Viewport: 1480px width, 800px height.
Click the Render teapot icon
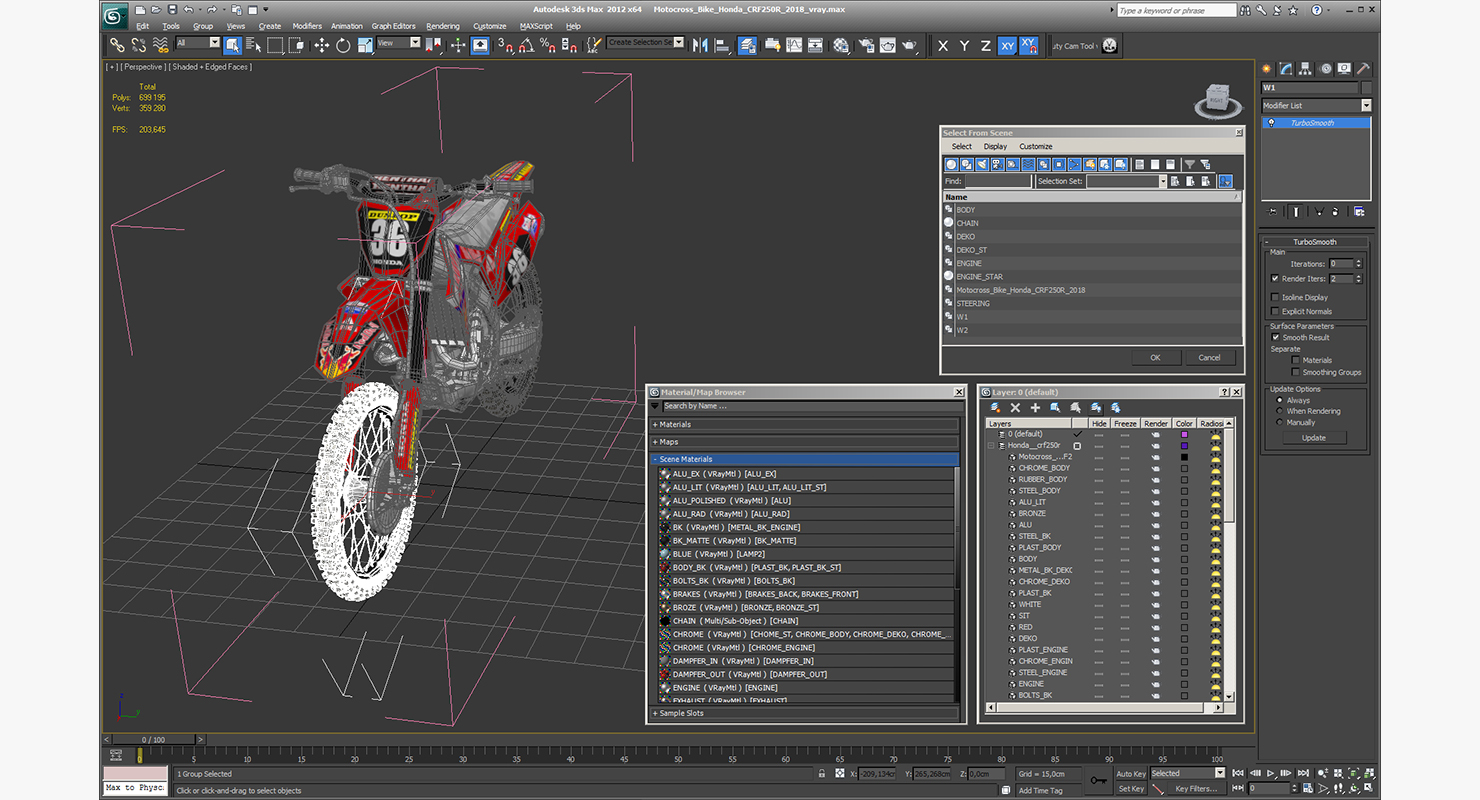(909, 45)
